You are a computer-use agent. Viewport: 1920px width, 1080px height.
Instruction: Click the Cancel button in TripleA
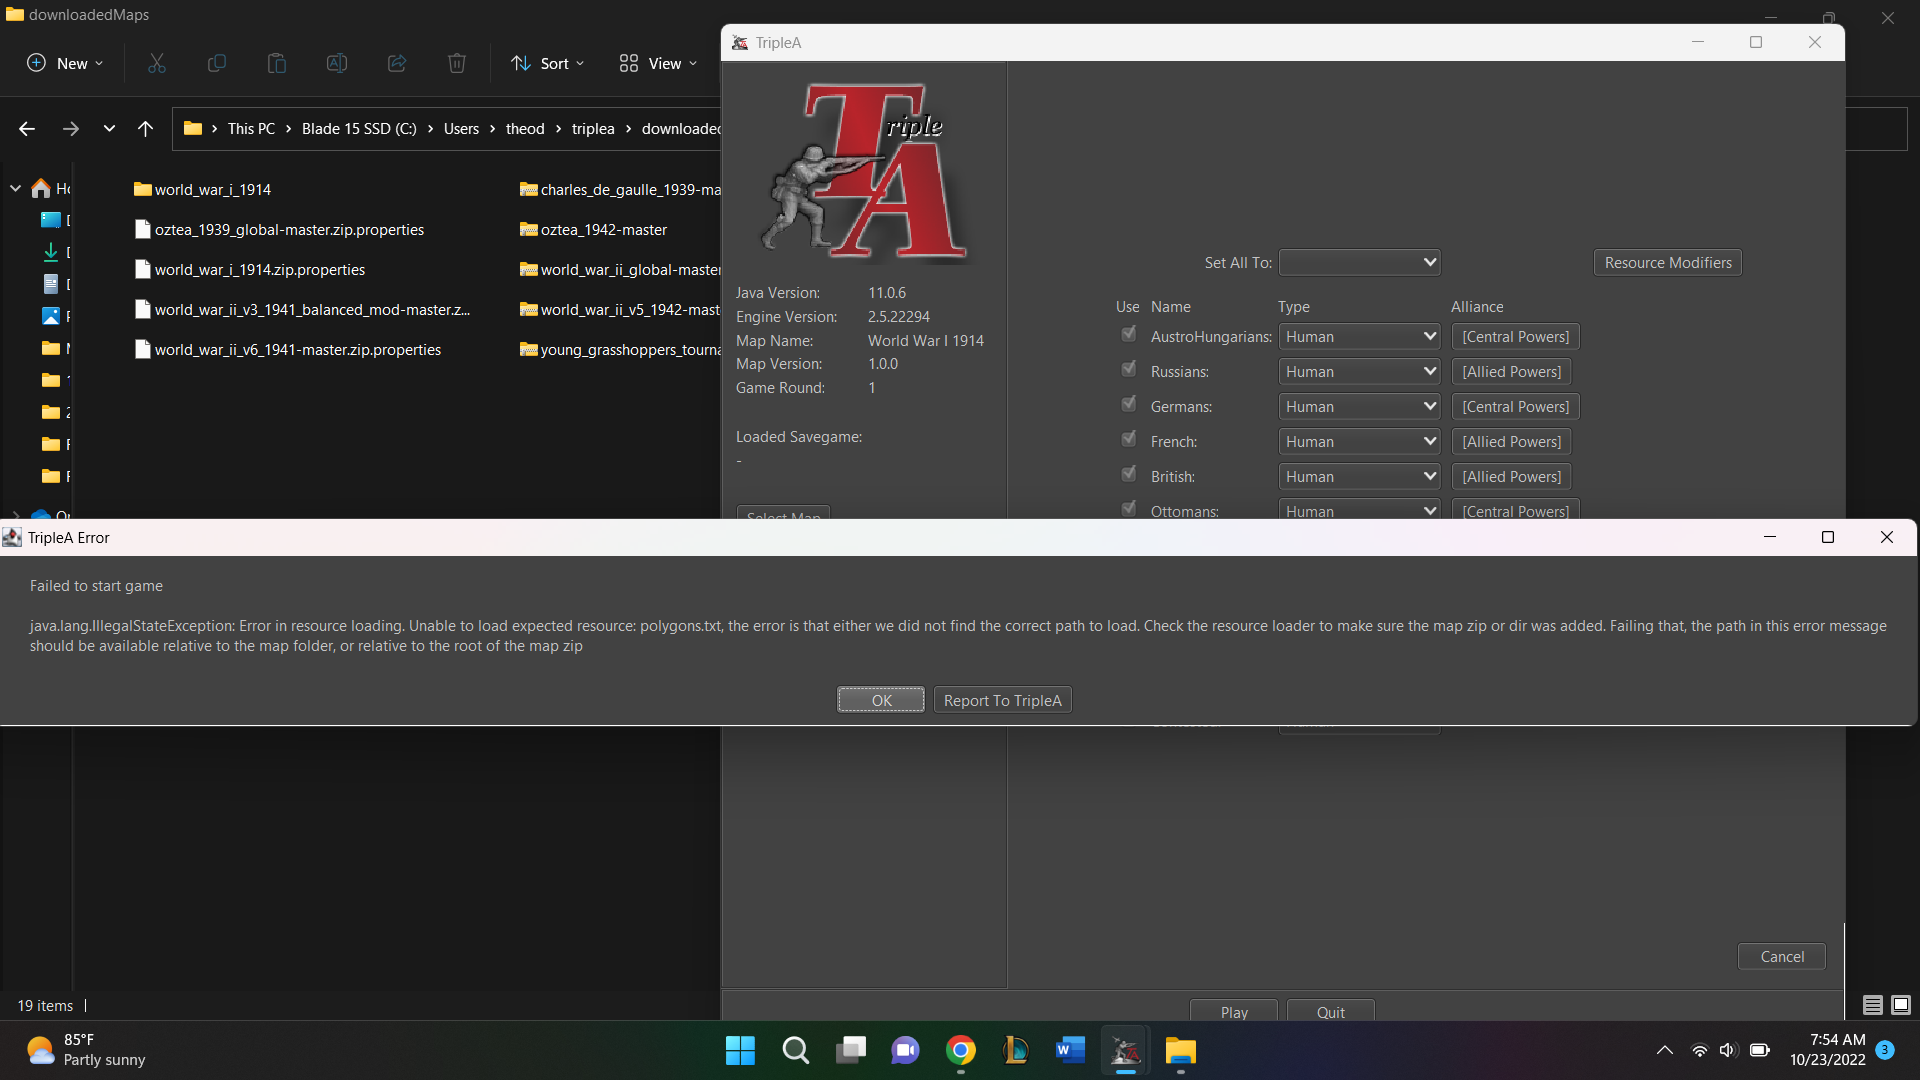pyautogui.click(x=1781, y=956)
